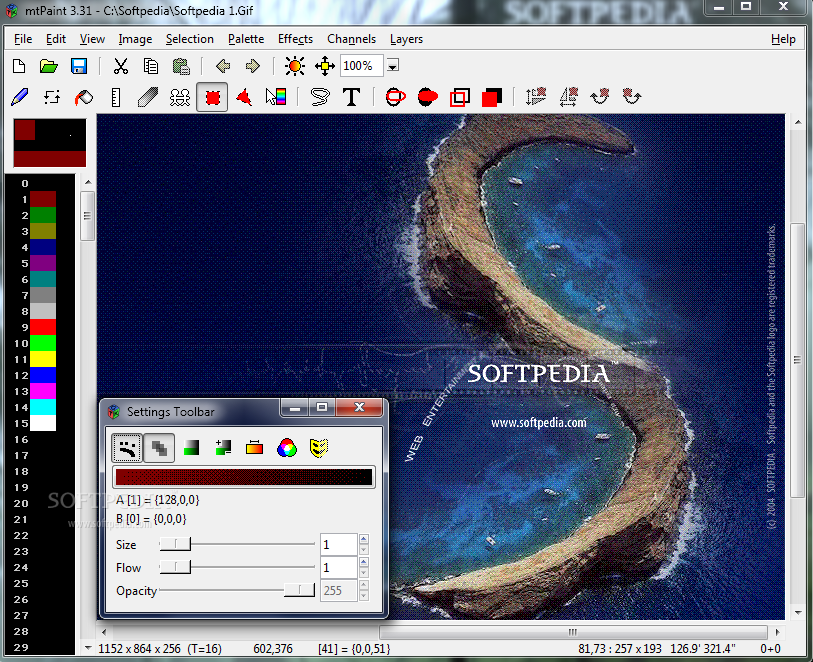Activate the Clone tool
The height and width of the screenshot is (662, 813).
(180, 97)
